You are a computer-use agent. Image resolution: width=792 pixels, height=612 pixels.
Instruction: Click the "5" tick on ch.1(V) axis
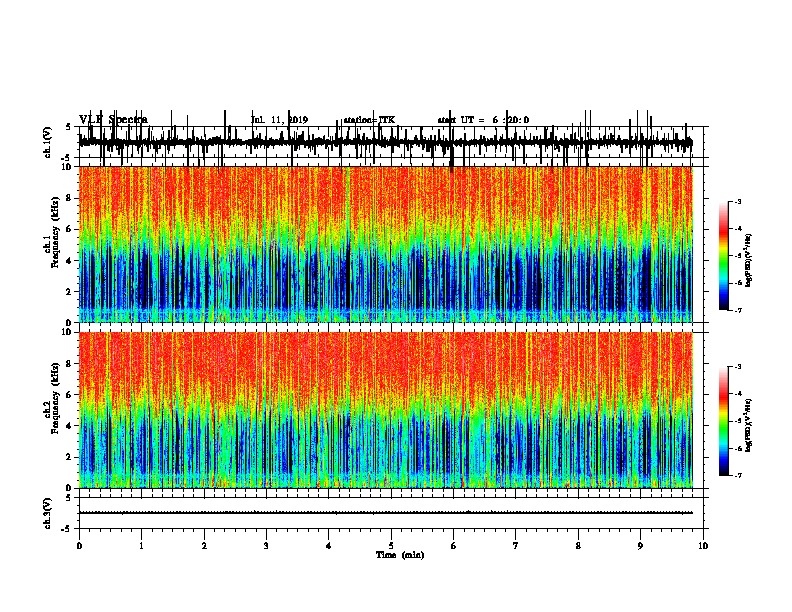click(x=69, y=127)
